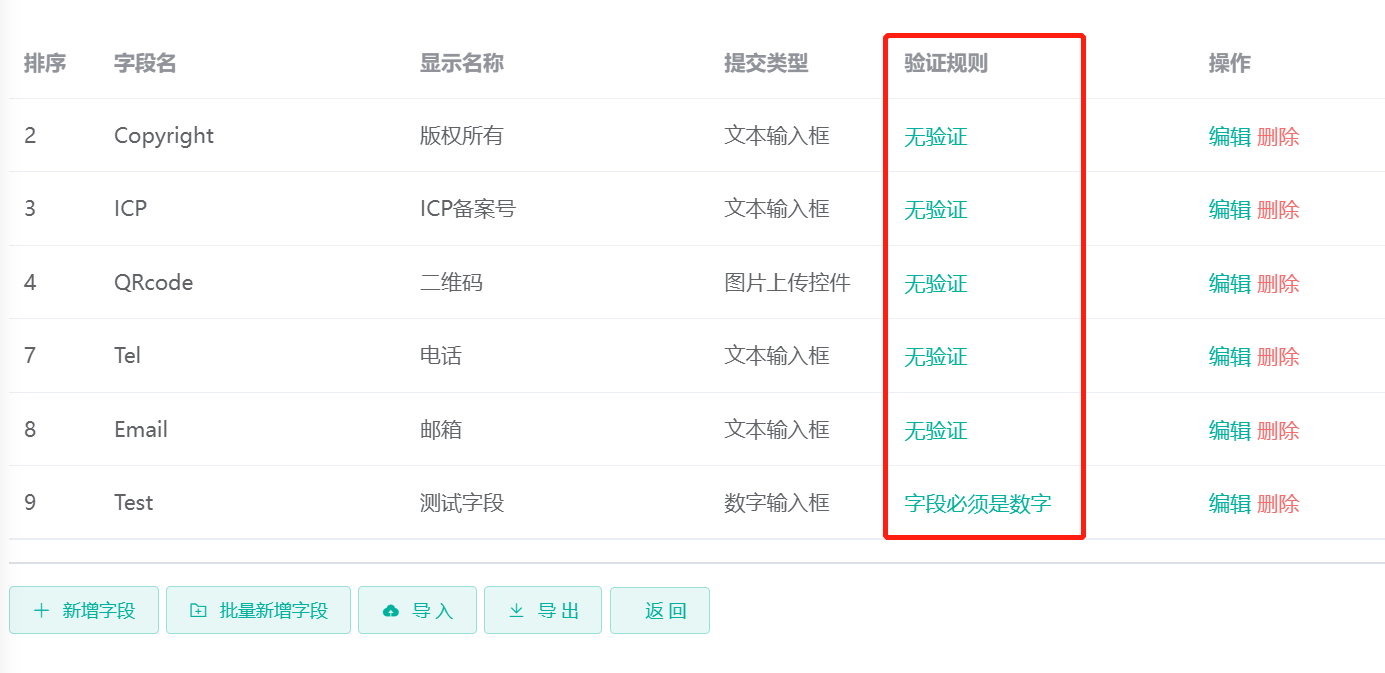Click the download icon on 导出 button
Viewport: 1385px width, 673px height.
point(518,610)
